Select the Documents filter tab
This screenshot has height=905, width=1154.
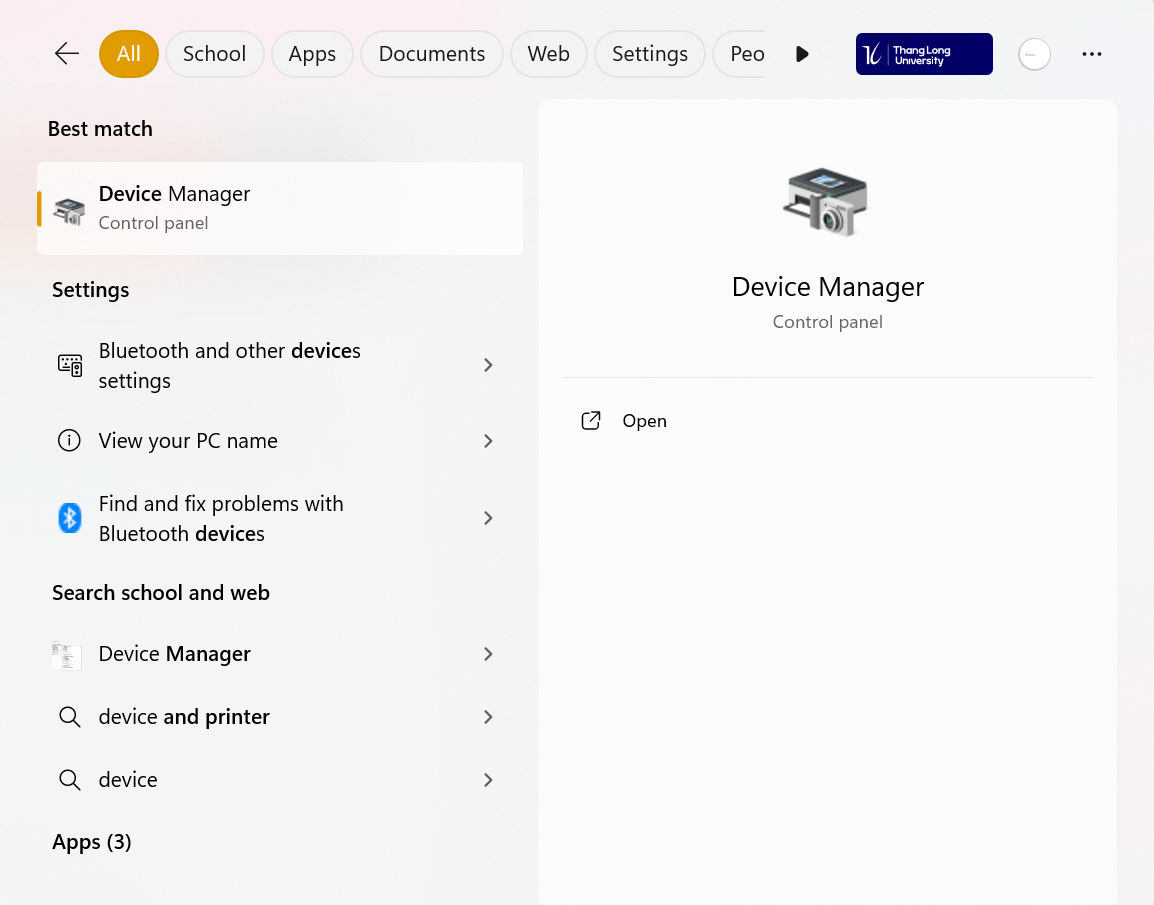click(431, 54)
